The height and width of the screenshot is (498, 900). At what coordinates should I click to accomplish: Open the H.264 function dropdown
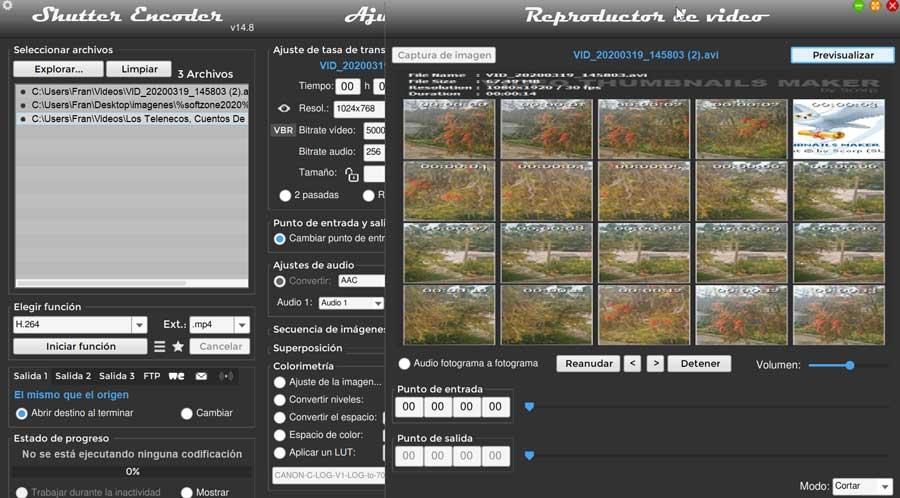tap(139, 325)
